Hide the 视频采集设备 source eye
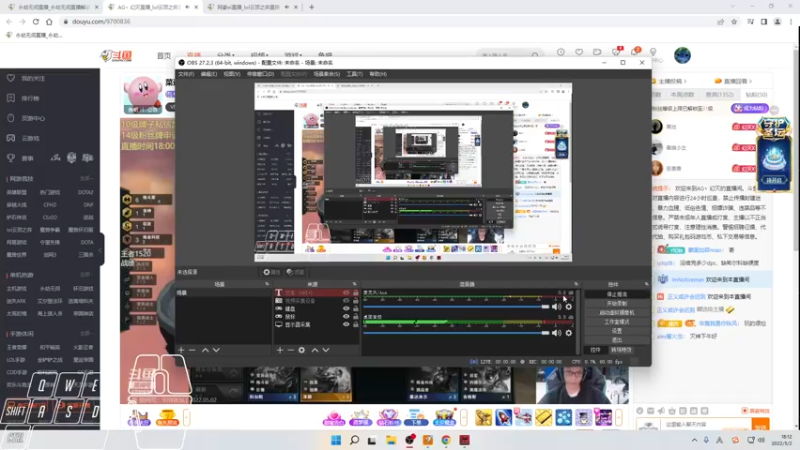 coord(346,301)
